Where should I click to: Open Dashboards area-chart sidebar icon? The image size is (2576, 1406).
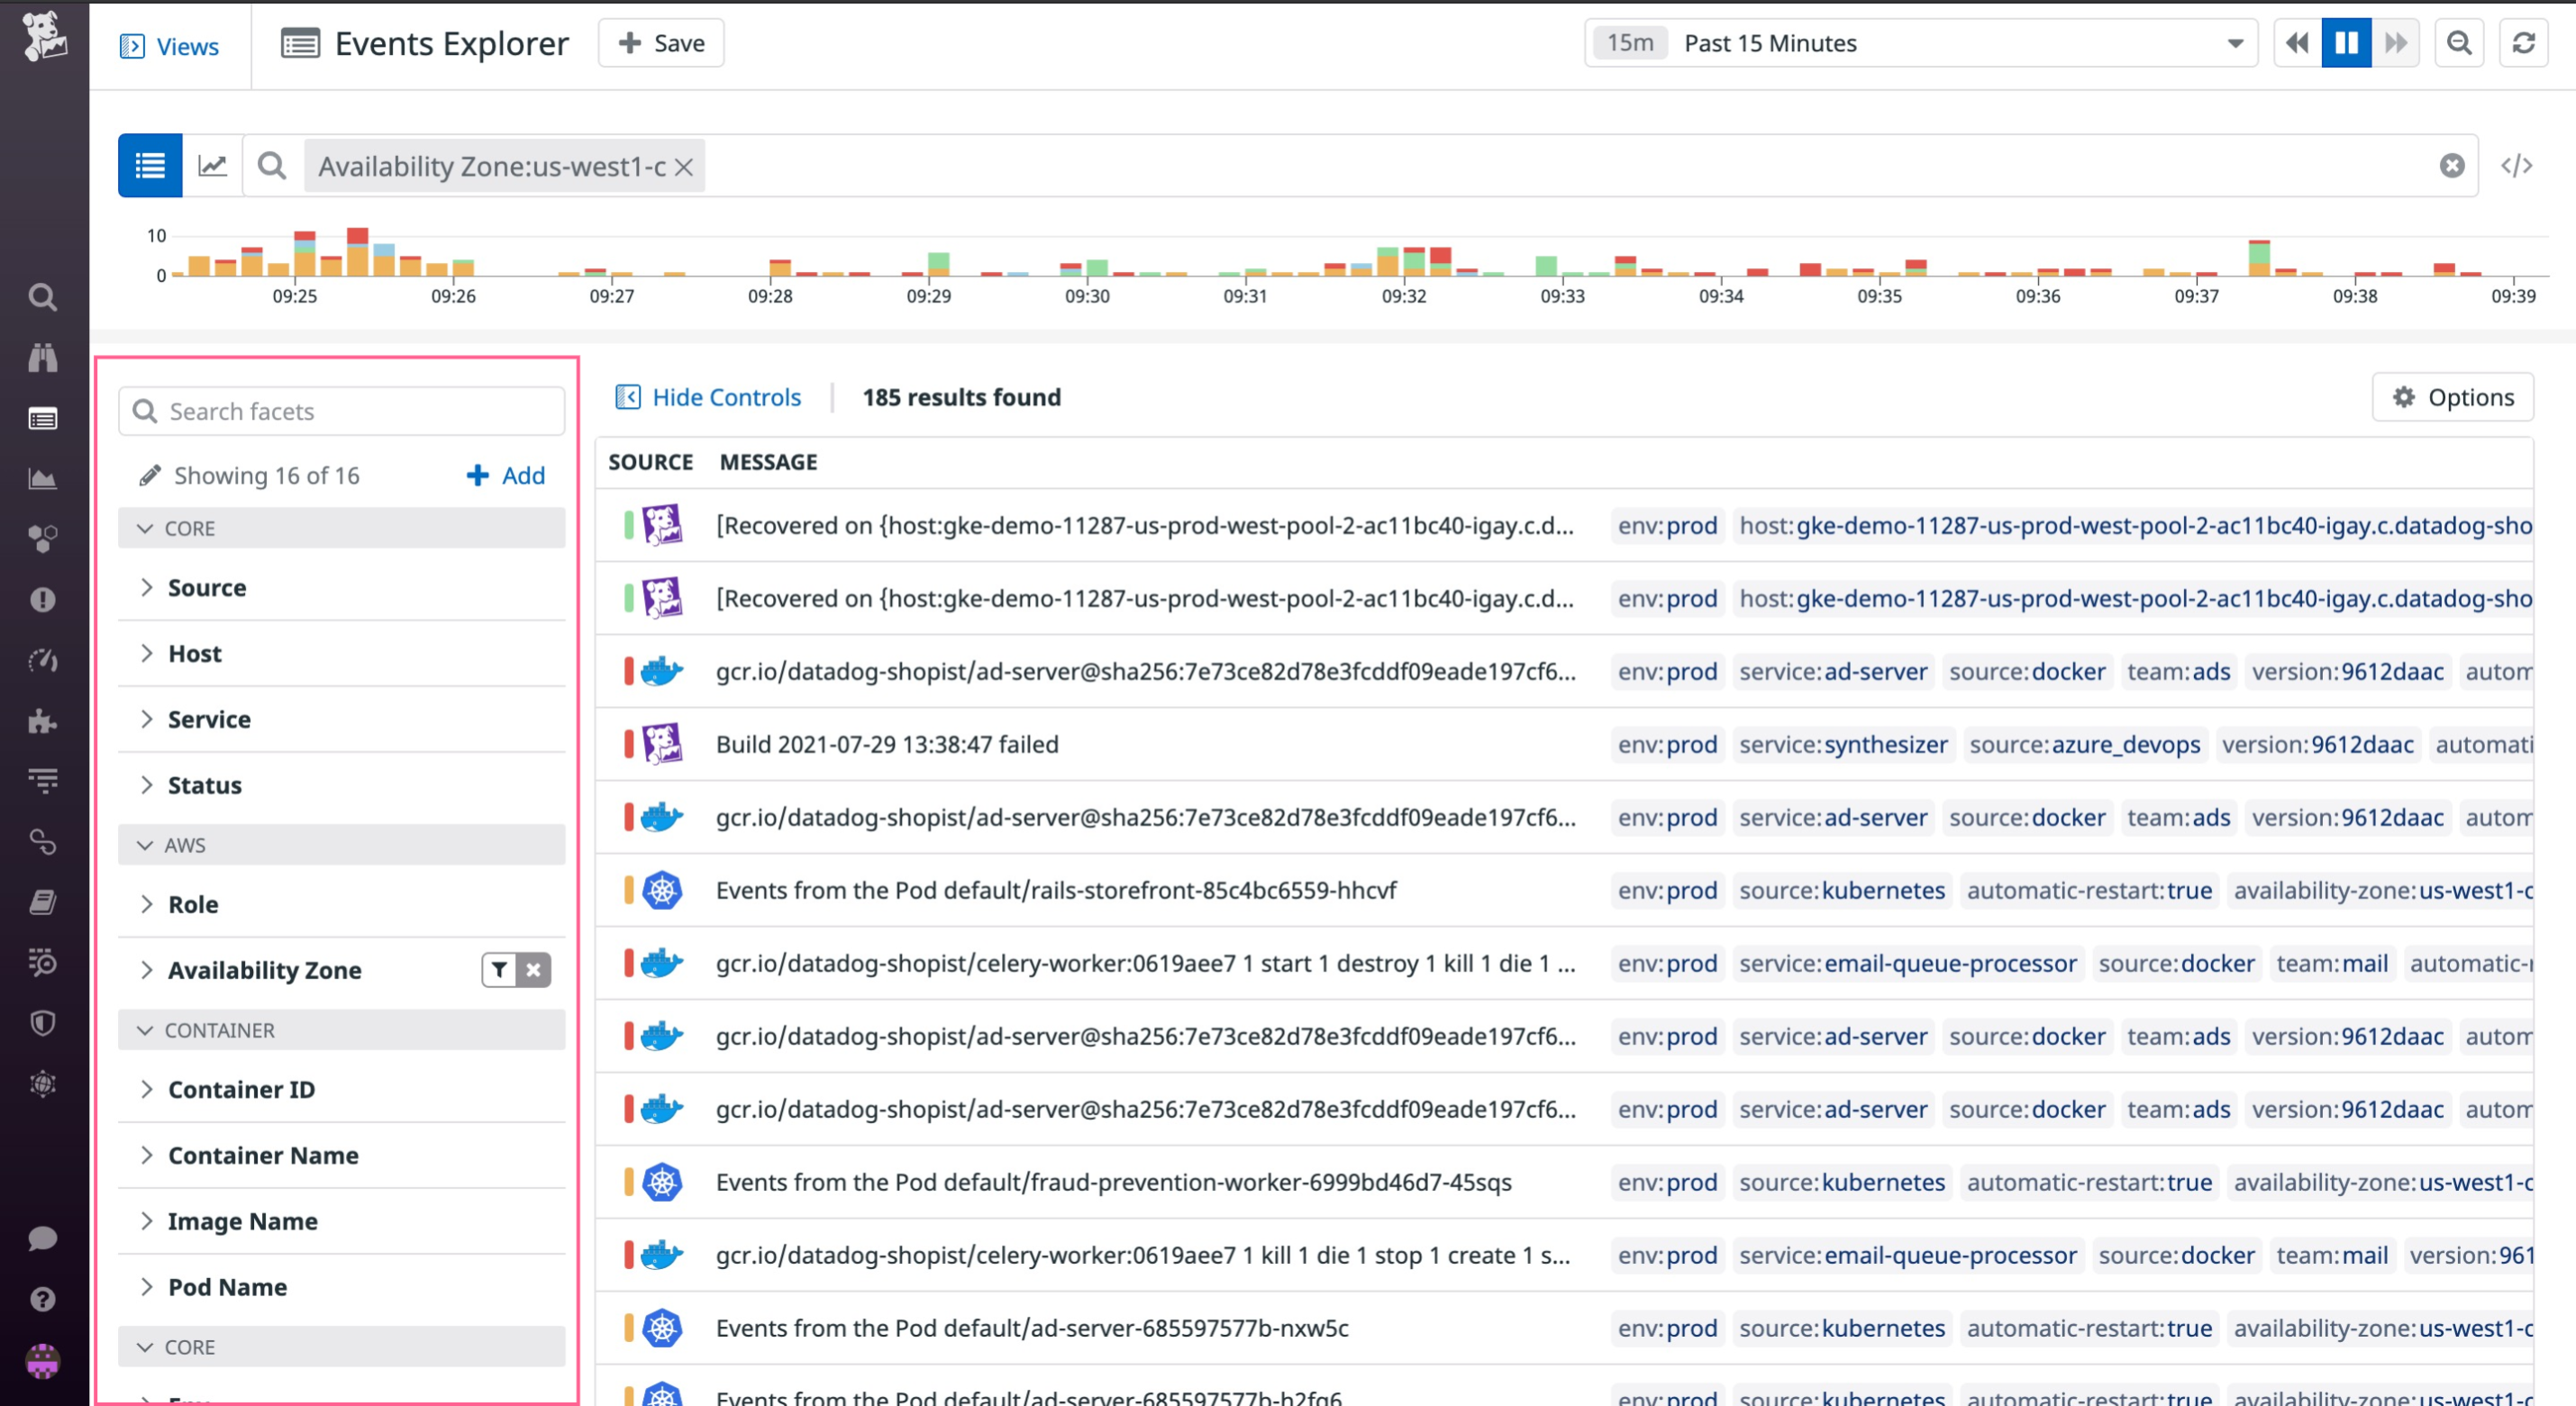pyautogui.click(x=43, y=479)
